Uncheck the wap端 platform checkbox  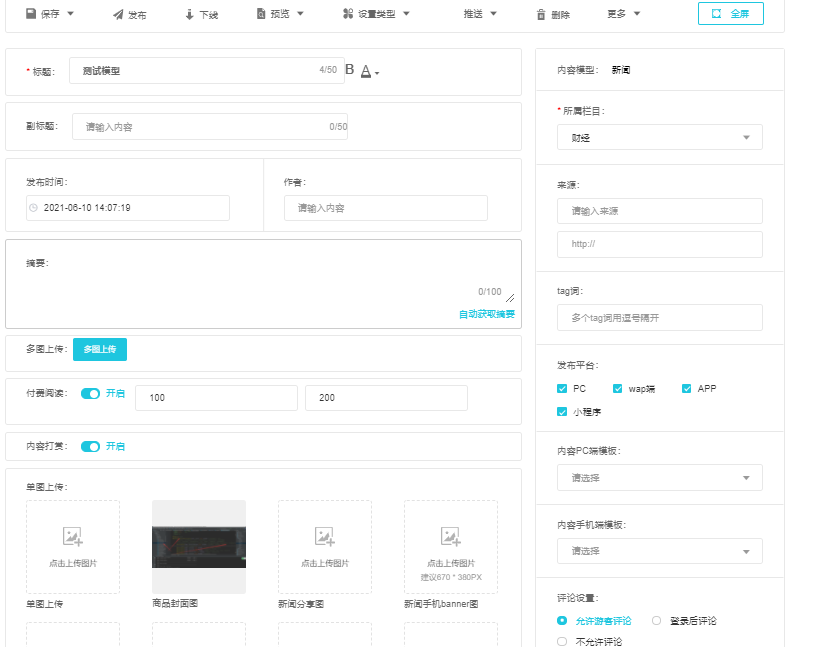pyautogui.click(x=618, y=388)
